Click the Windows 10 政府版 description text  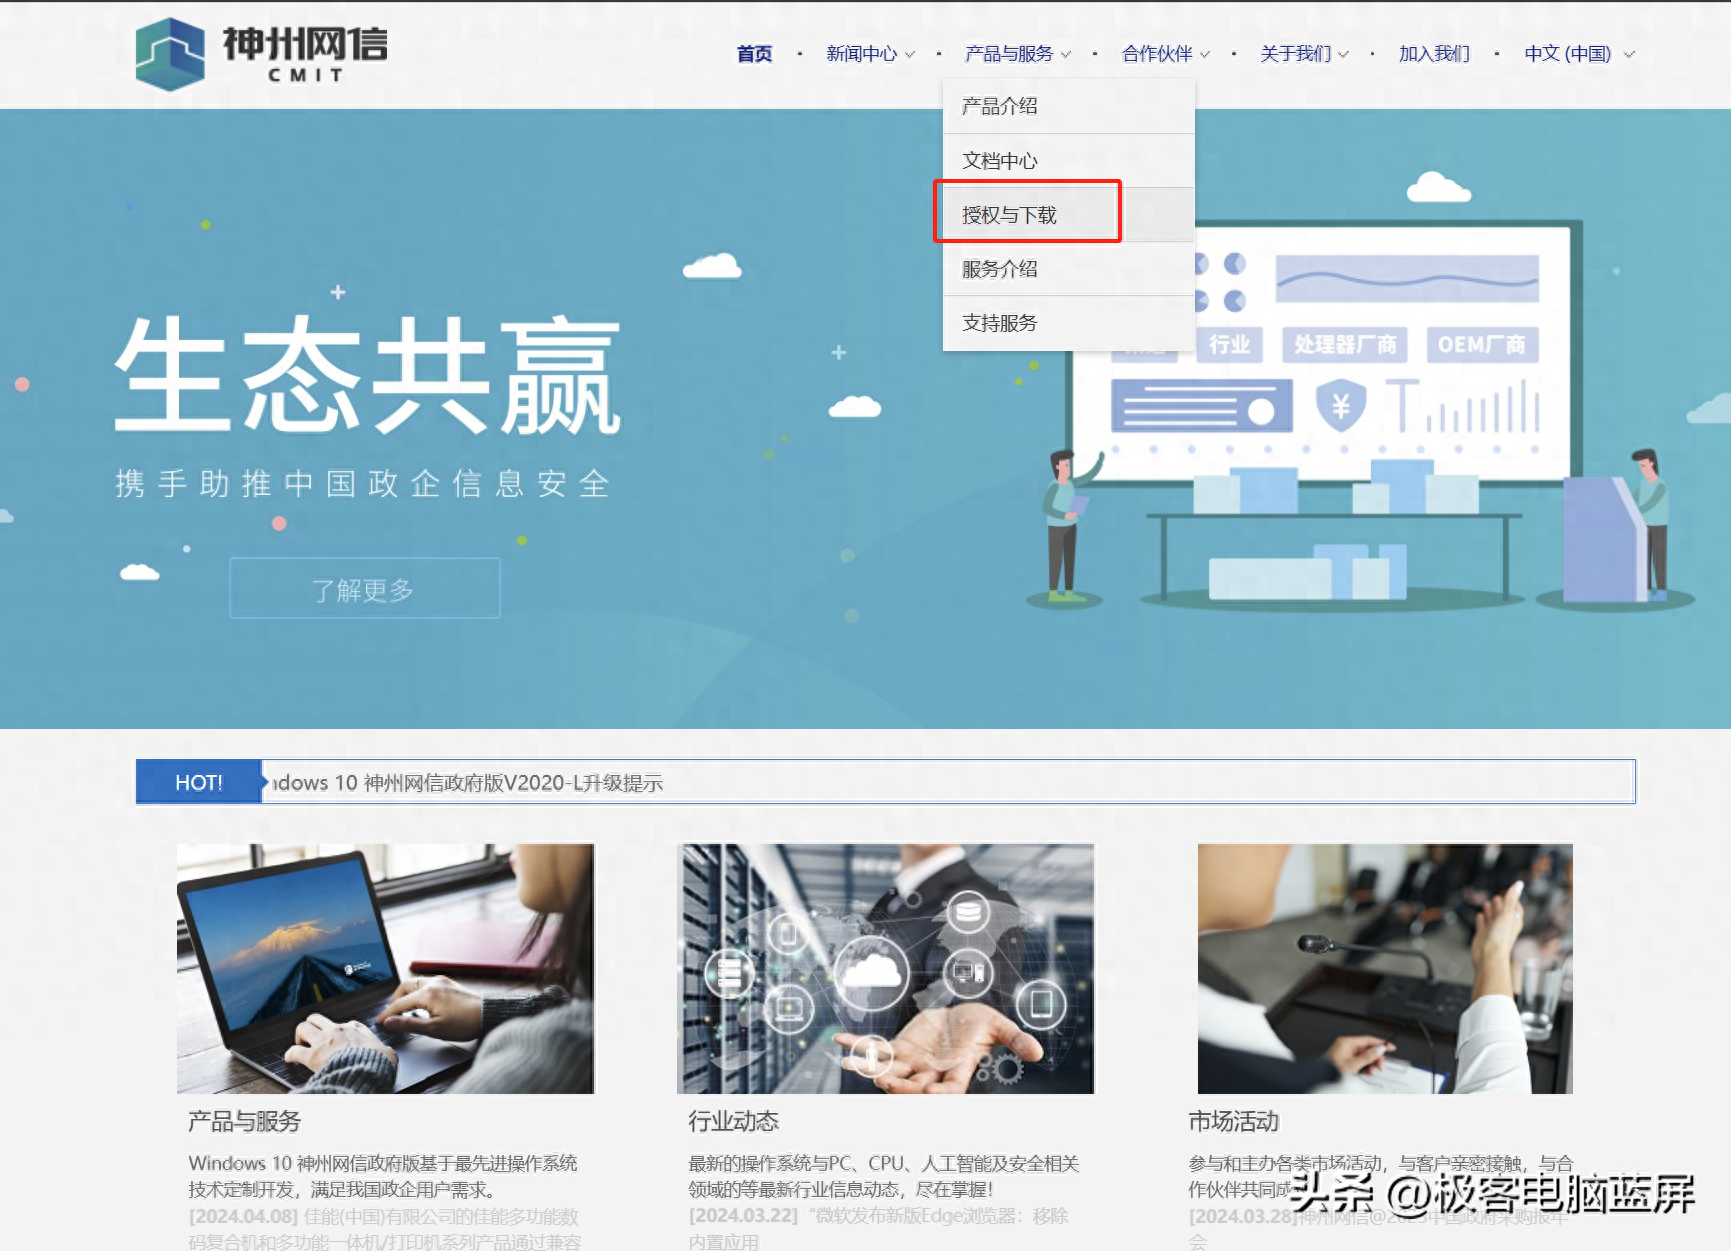[x=383, y=1176]
